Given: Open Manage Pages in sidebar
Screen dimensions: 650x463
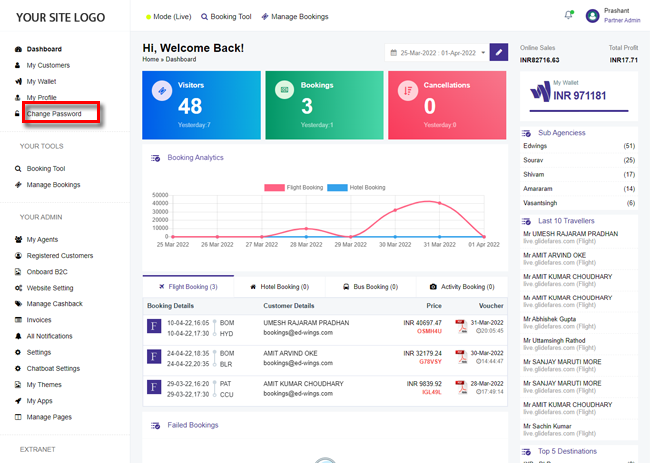Looking at the screenshot, I should [x=49, y=417].
